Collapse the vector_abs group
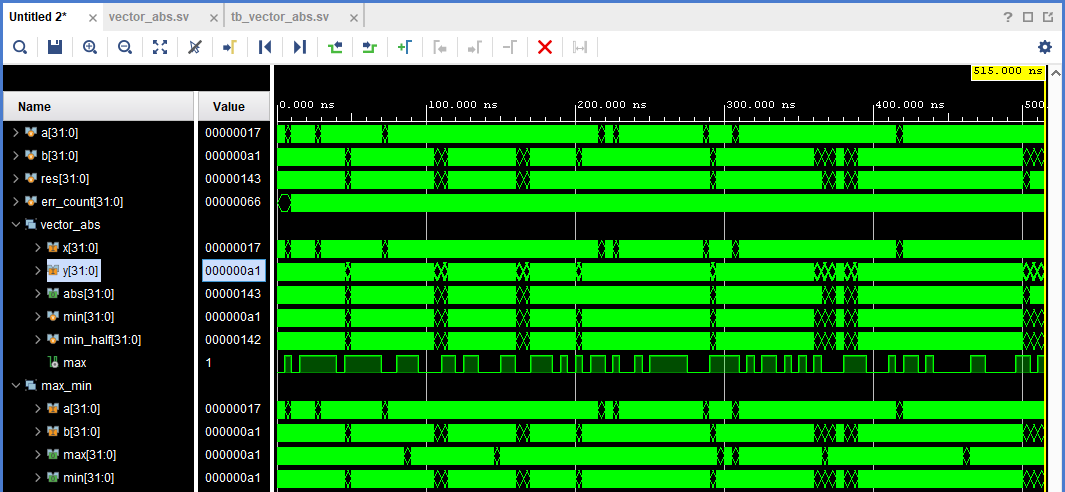The image size is (1065, 492). click(x=16, y=225)
